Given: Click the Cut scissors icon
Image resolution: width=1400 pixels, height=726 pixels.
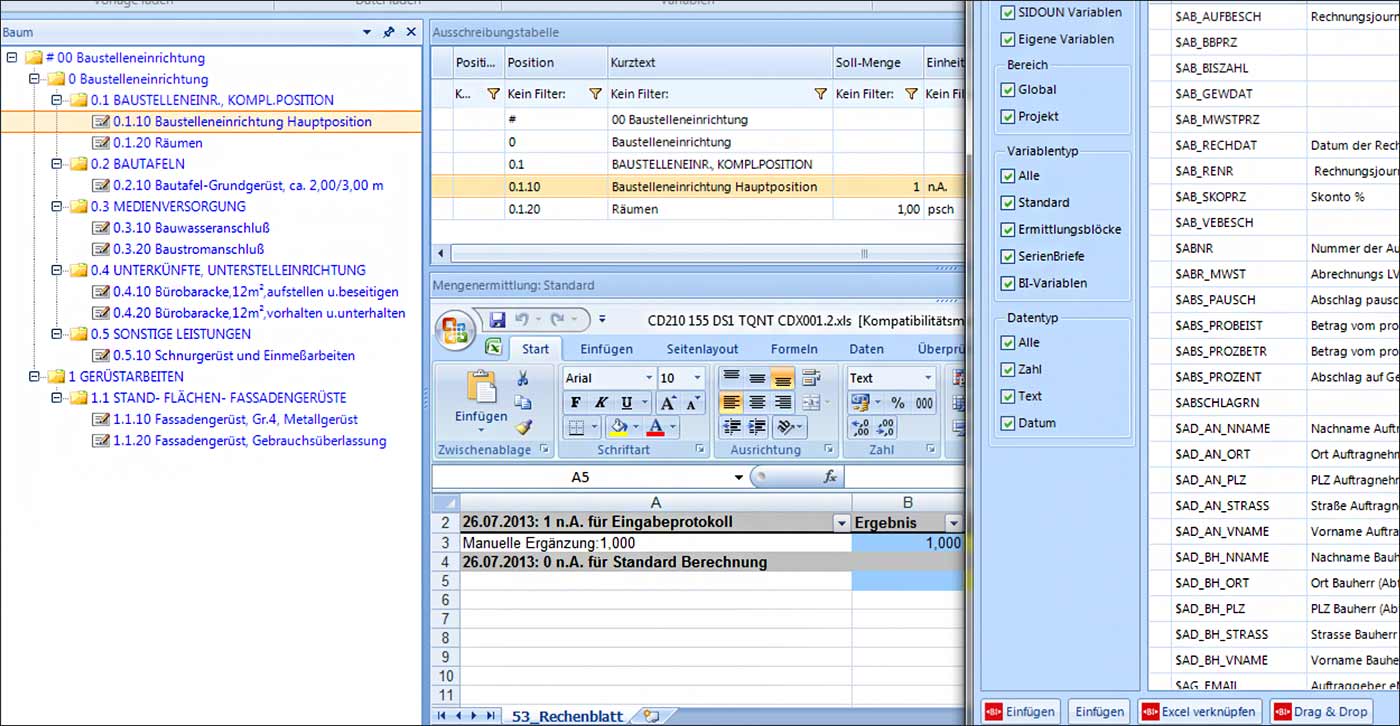Looking at the screenshot, I should pos(523,379).
